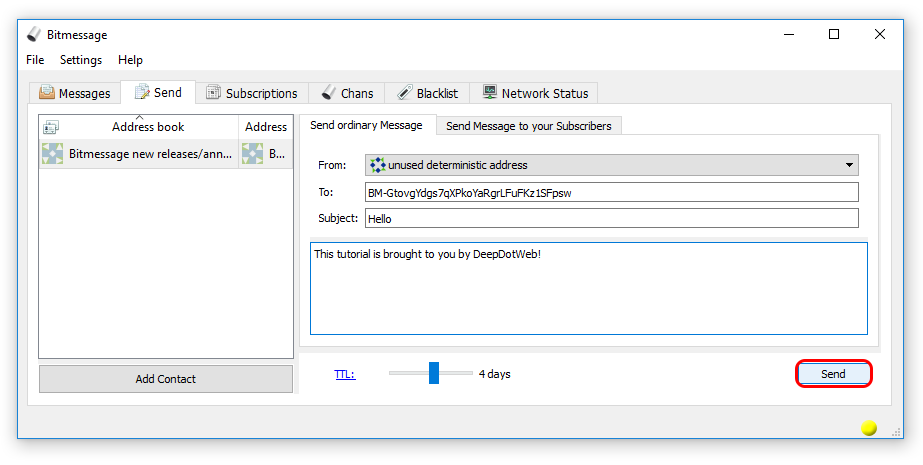Click the yellow network status indicator
The width and height of the screenshot is (923, 465).
pos(869,428)
